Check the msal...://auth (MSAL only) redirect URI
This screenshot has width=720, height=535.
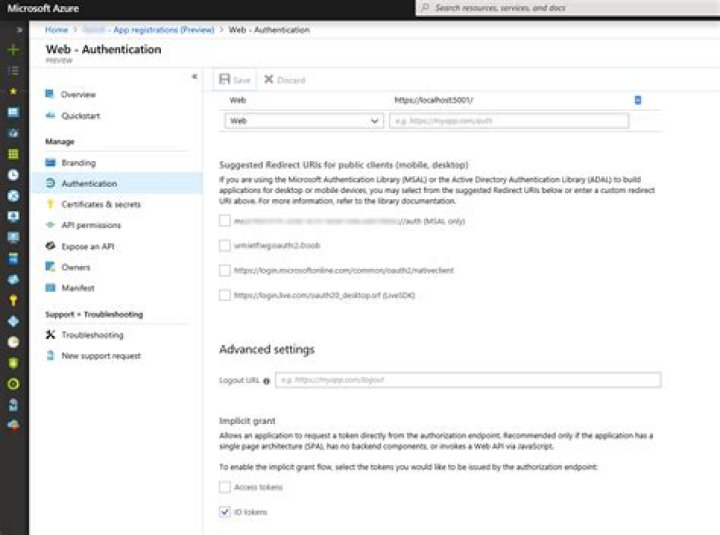click(x=225, y=221)
